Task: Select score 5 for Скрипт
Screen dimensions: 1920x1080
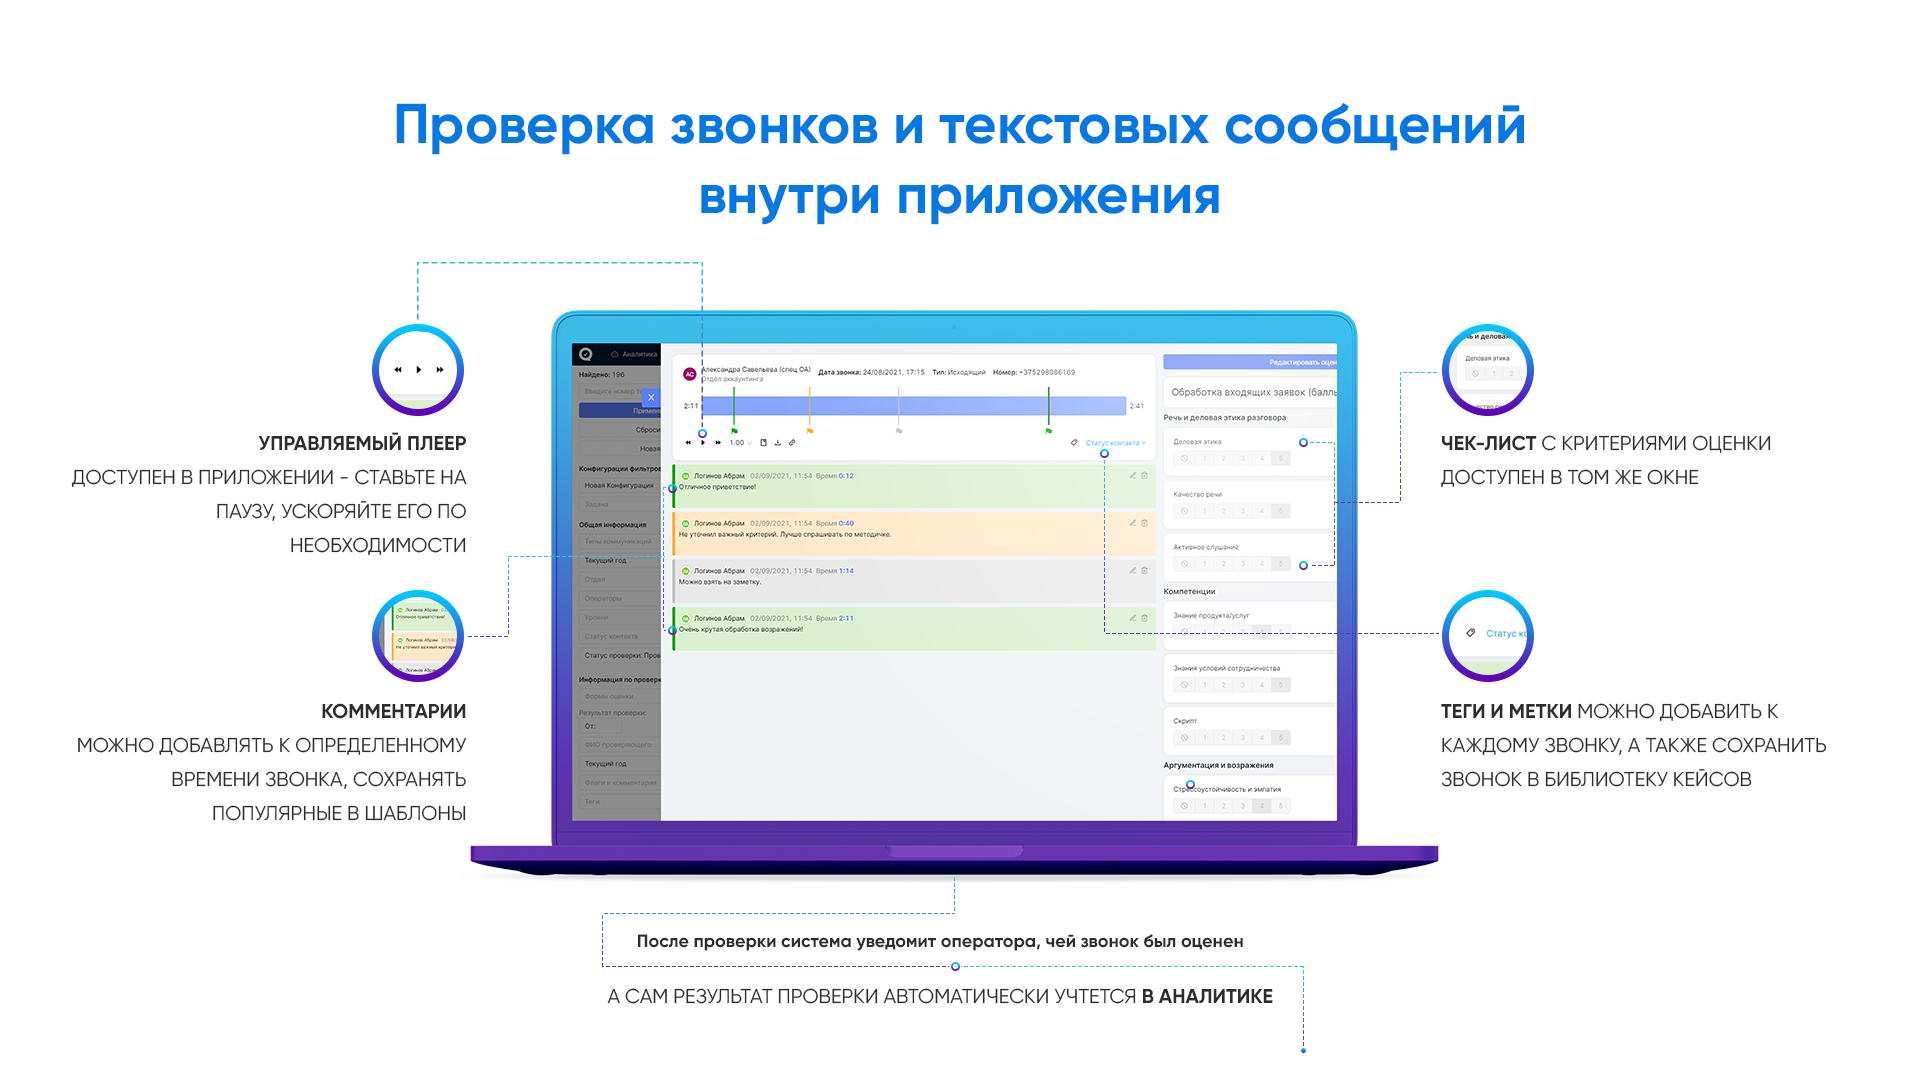Action: pyautogui.click(x=1281, y=737)
